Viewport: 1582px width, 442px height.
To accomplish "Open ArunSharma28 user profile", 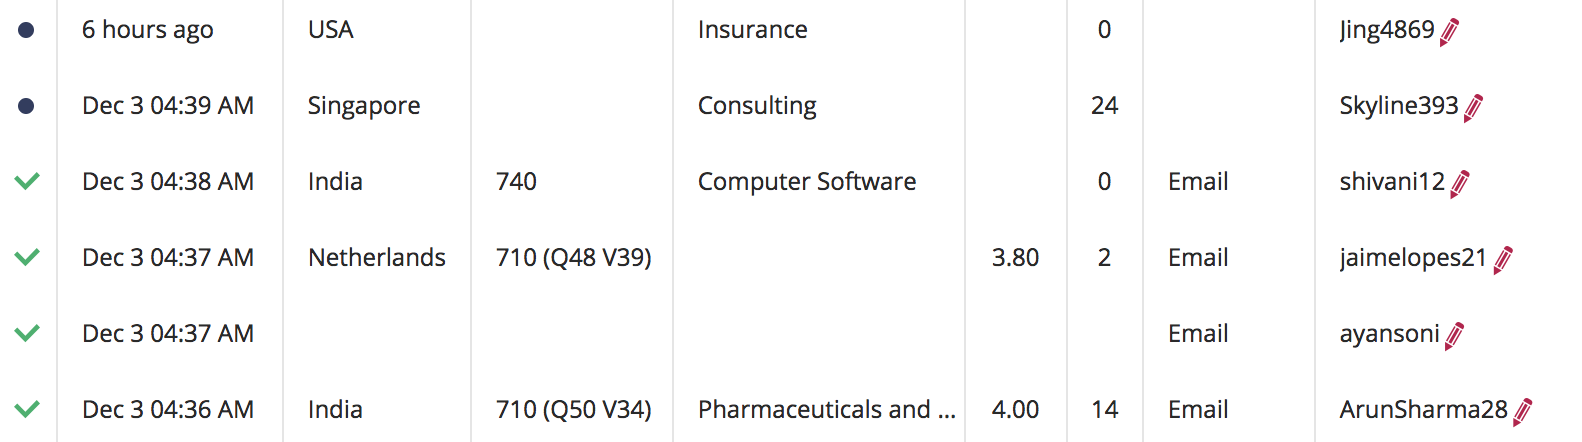I will pos(1423,410).
